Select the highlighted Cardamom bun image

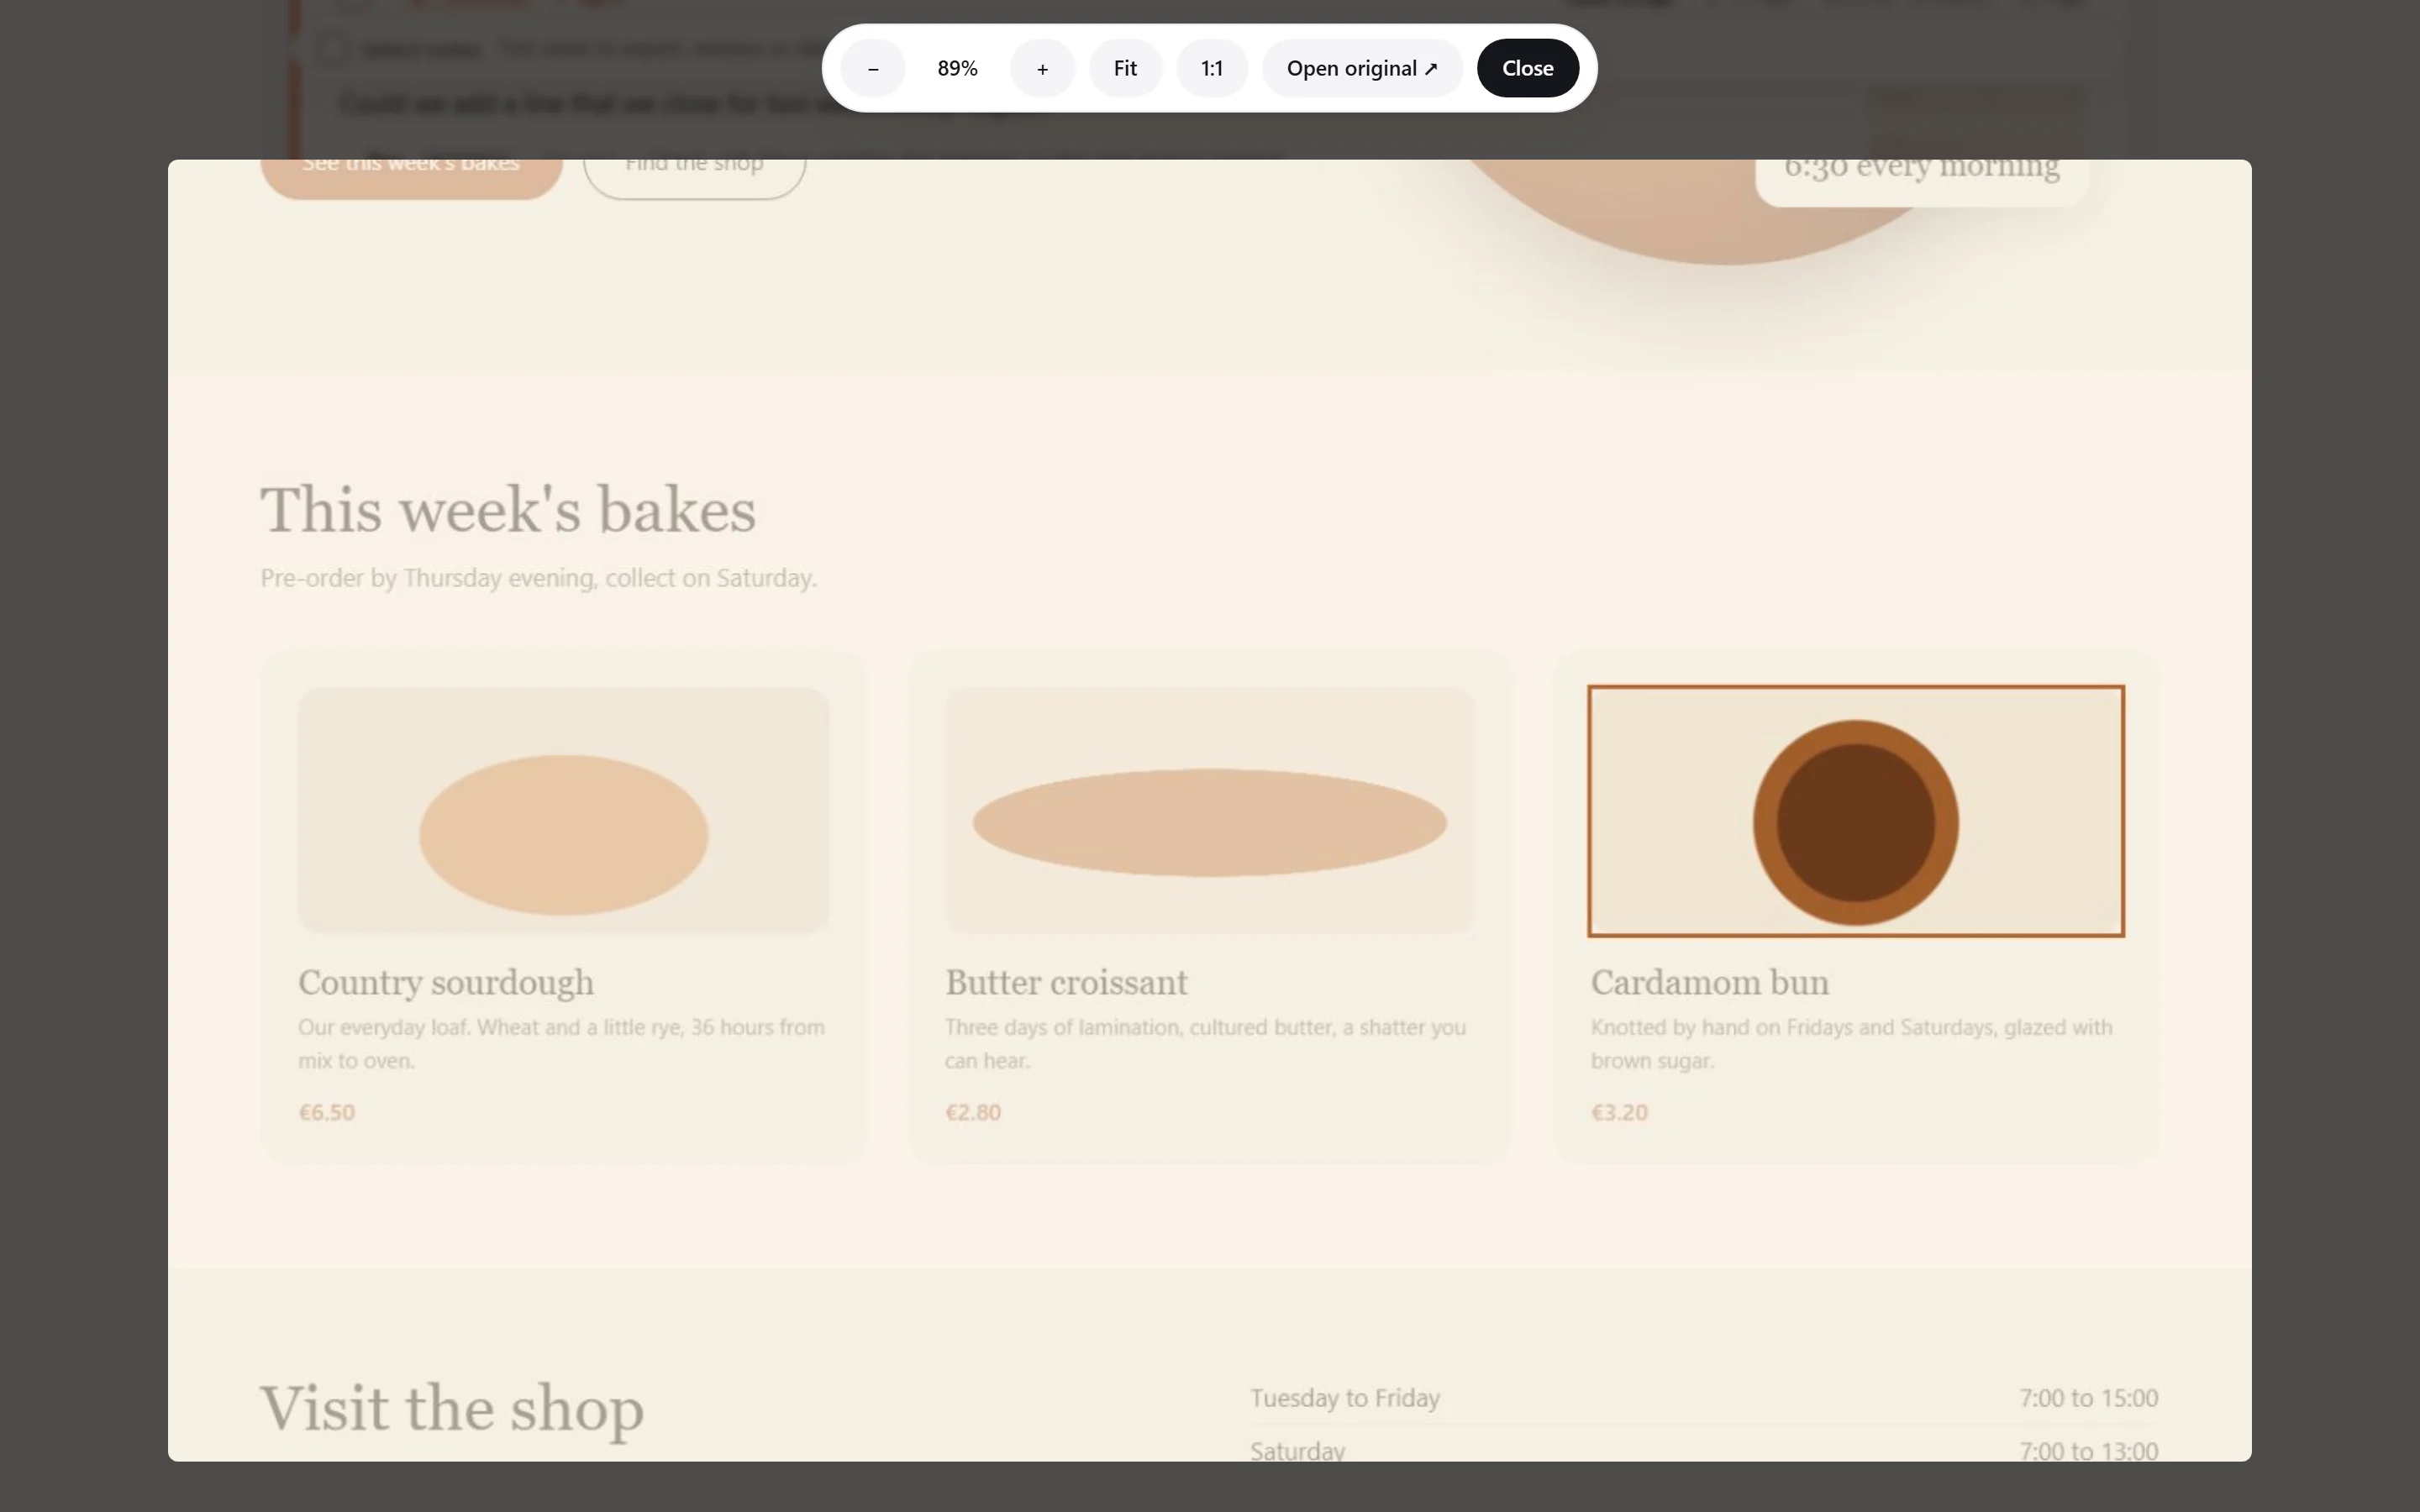pyautogui.click(x=1855, y=811)
